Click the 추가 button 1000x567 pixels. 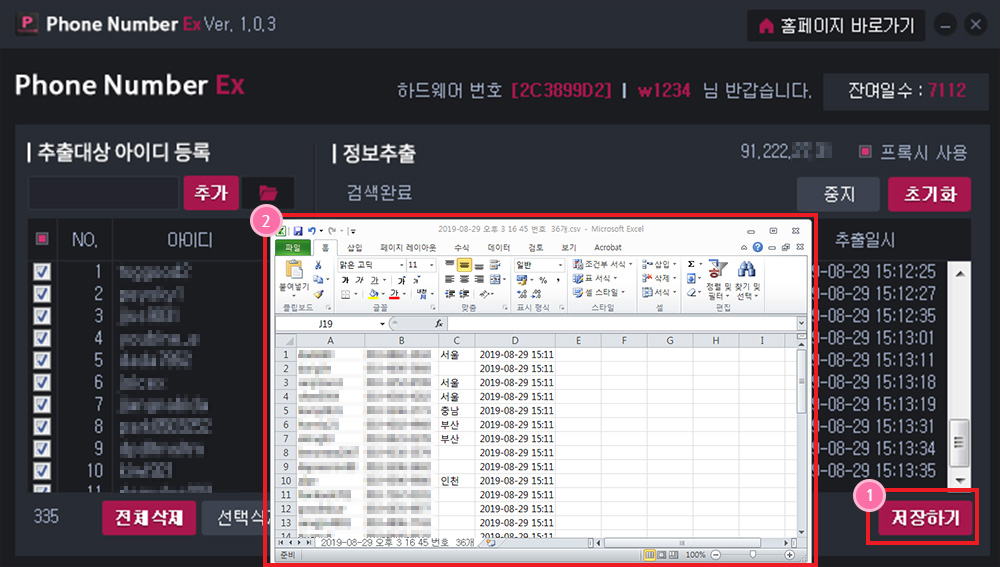point(211,193)
